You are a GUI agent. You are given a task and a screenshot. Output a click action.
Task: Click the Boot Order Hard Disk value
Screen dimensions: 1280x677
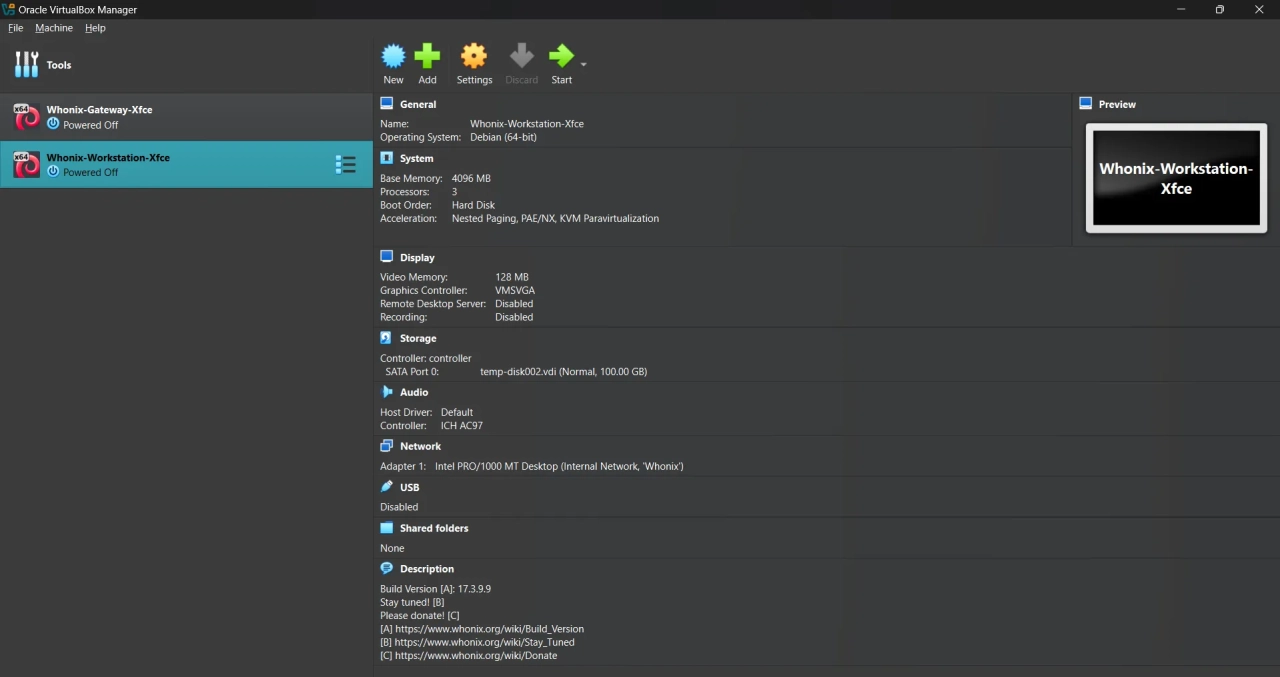(473, 205)
